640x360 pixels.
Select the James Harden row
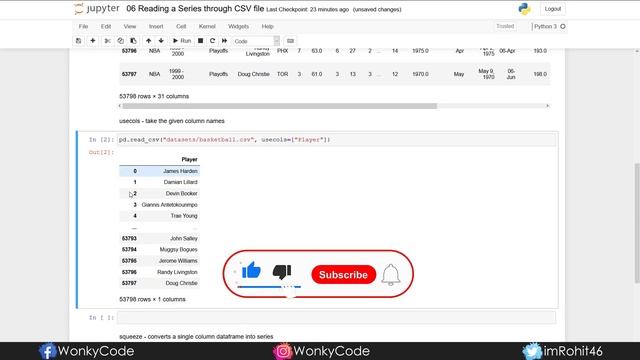click(159, 171)
